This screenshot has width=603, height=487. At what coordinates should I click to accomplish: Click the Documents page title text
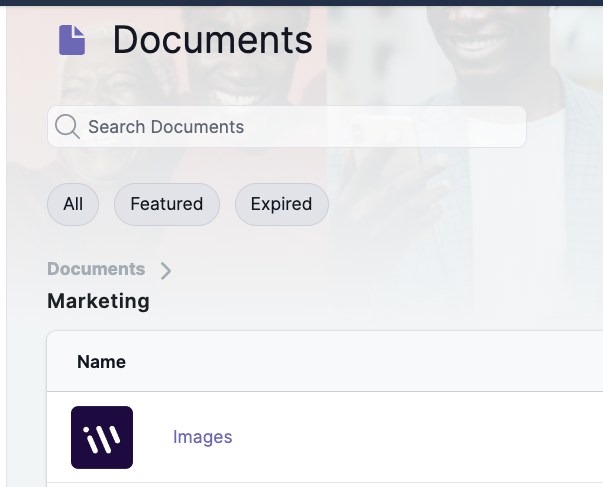(212, 40)
